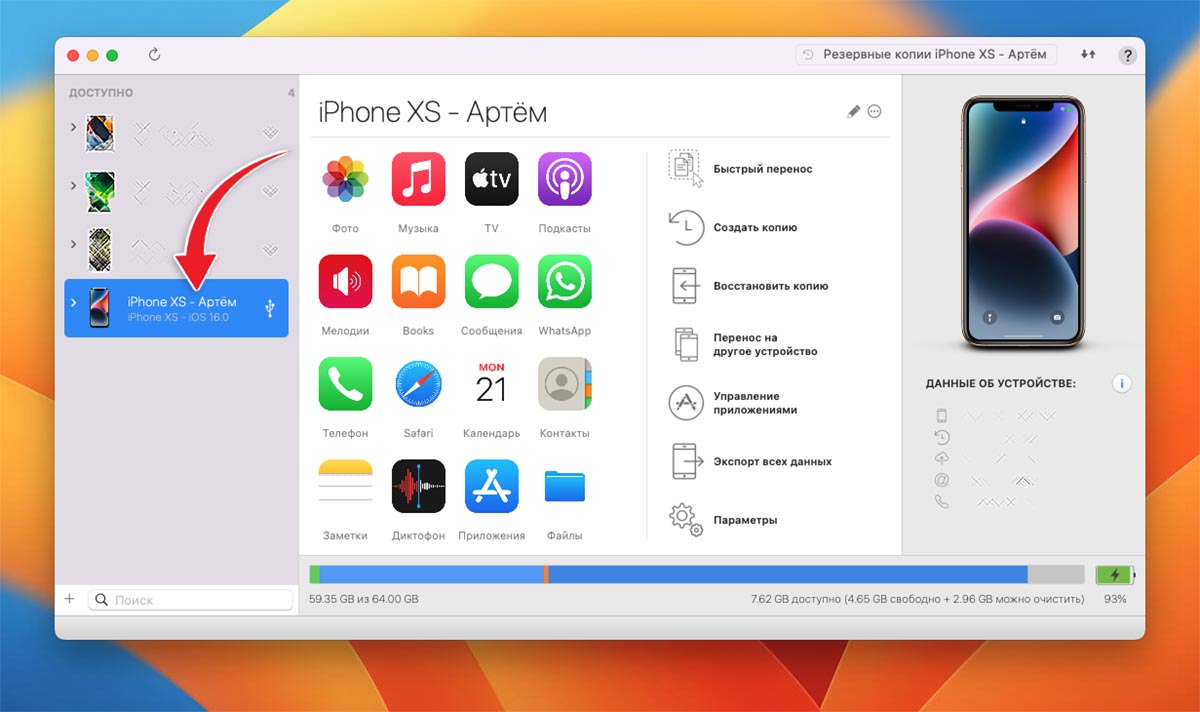1200x712 pixels.
Task: Click Создать копию to back up
Action: (733, 227)
